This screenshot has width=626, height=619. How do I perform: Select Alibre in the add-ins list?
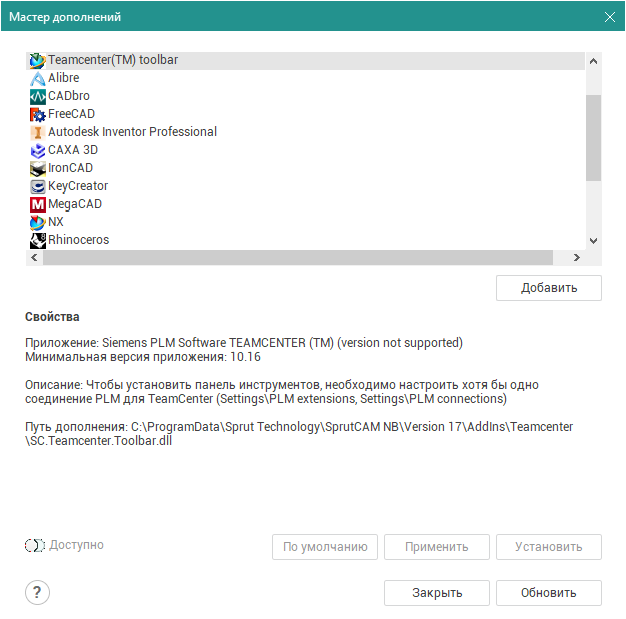pyautogui.click(x=305, y=79)
